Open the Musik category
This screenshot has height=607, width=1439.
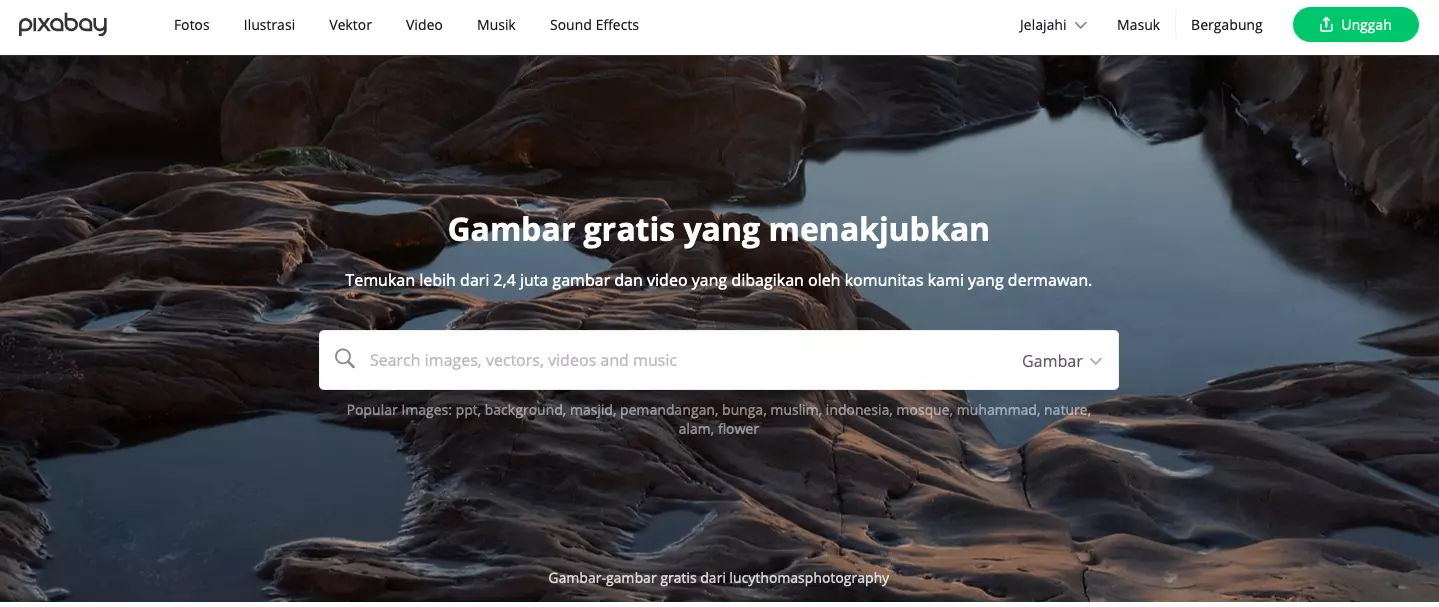tap(496, 25)
